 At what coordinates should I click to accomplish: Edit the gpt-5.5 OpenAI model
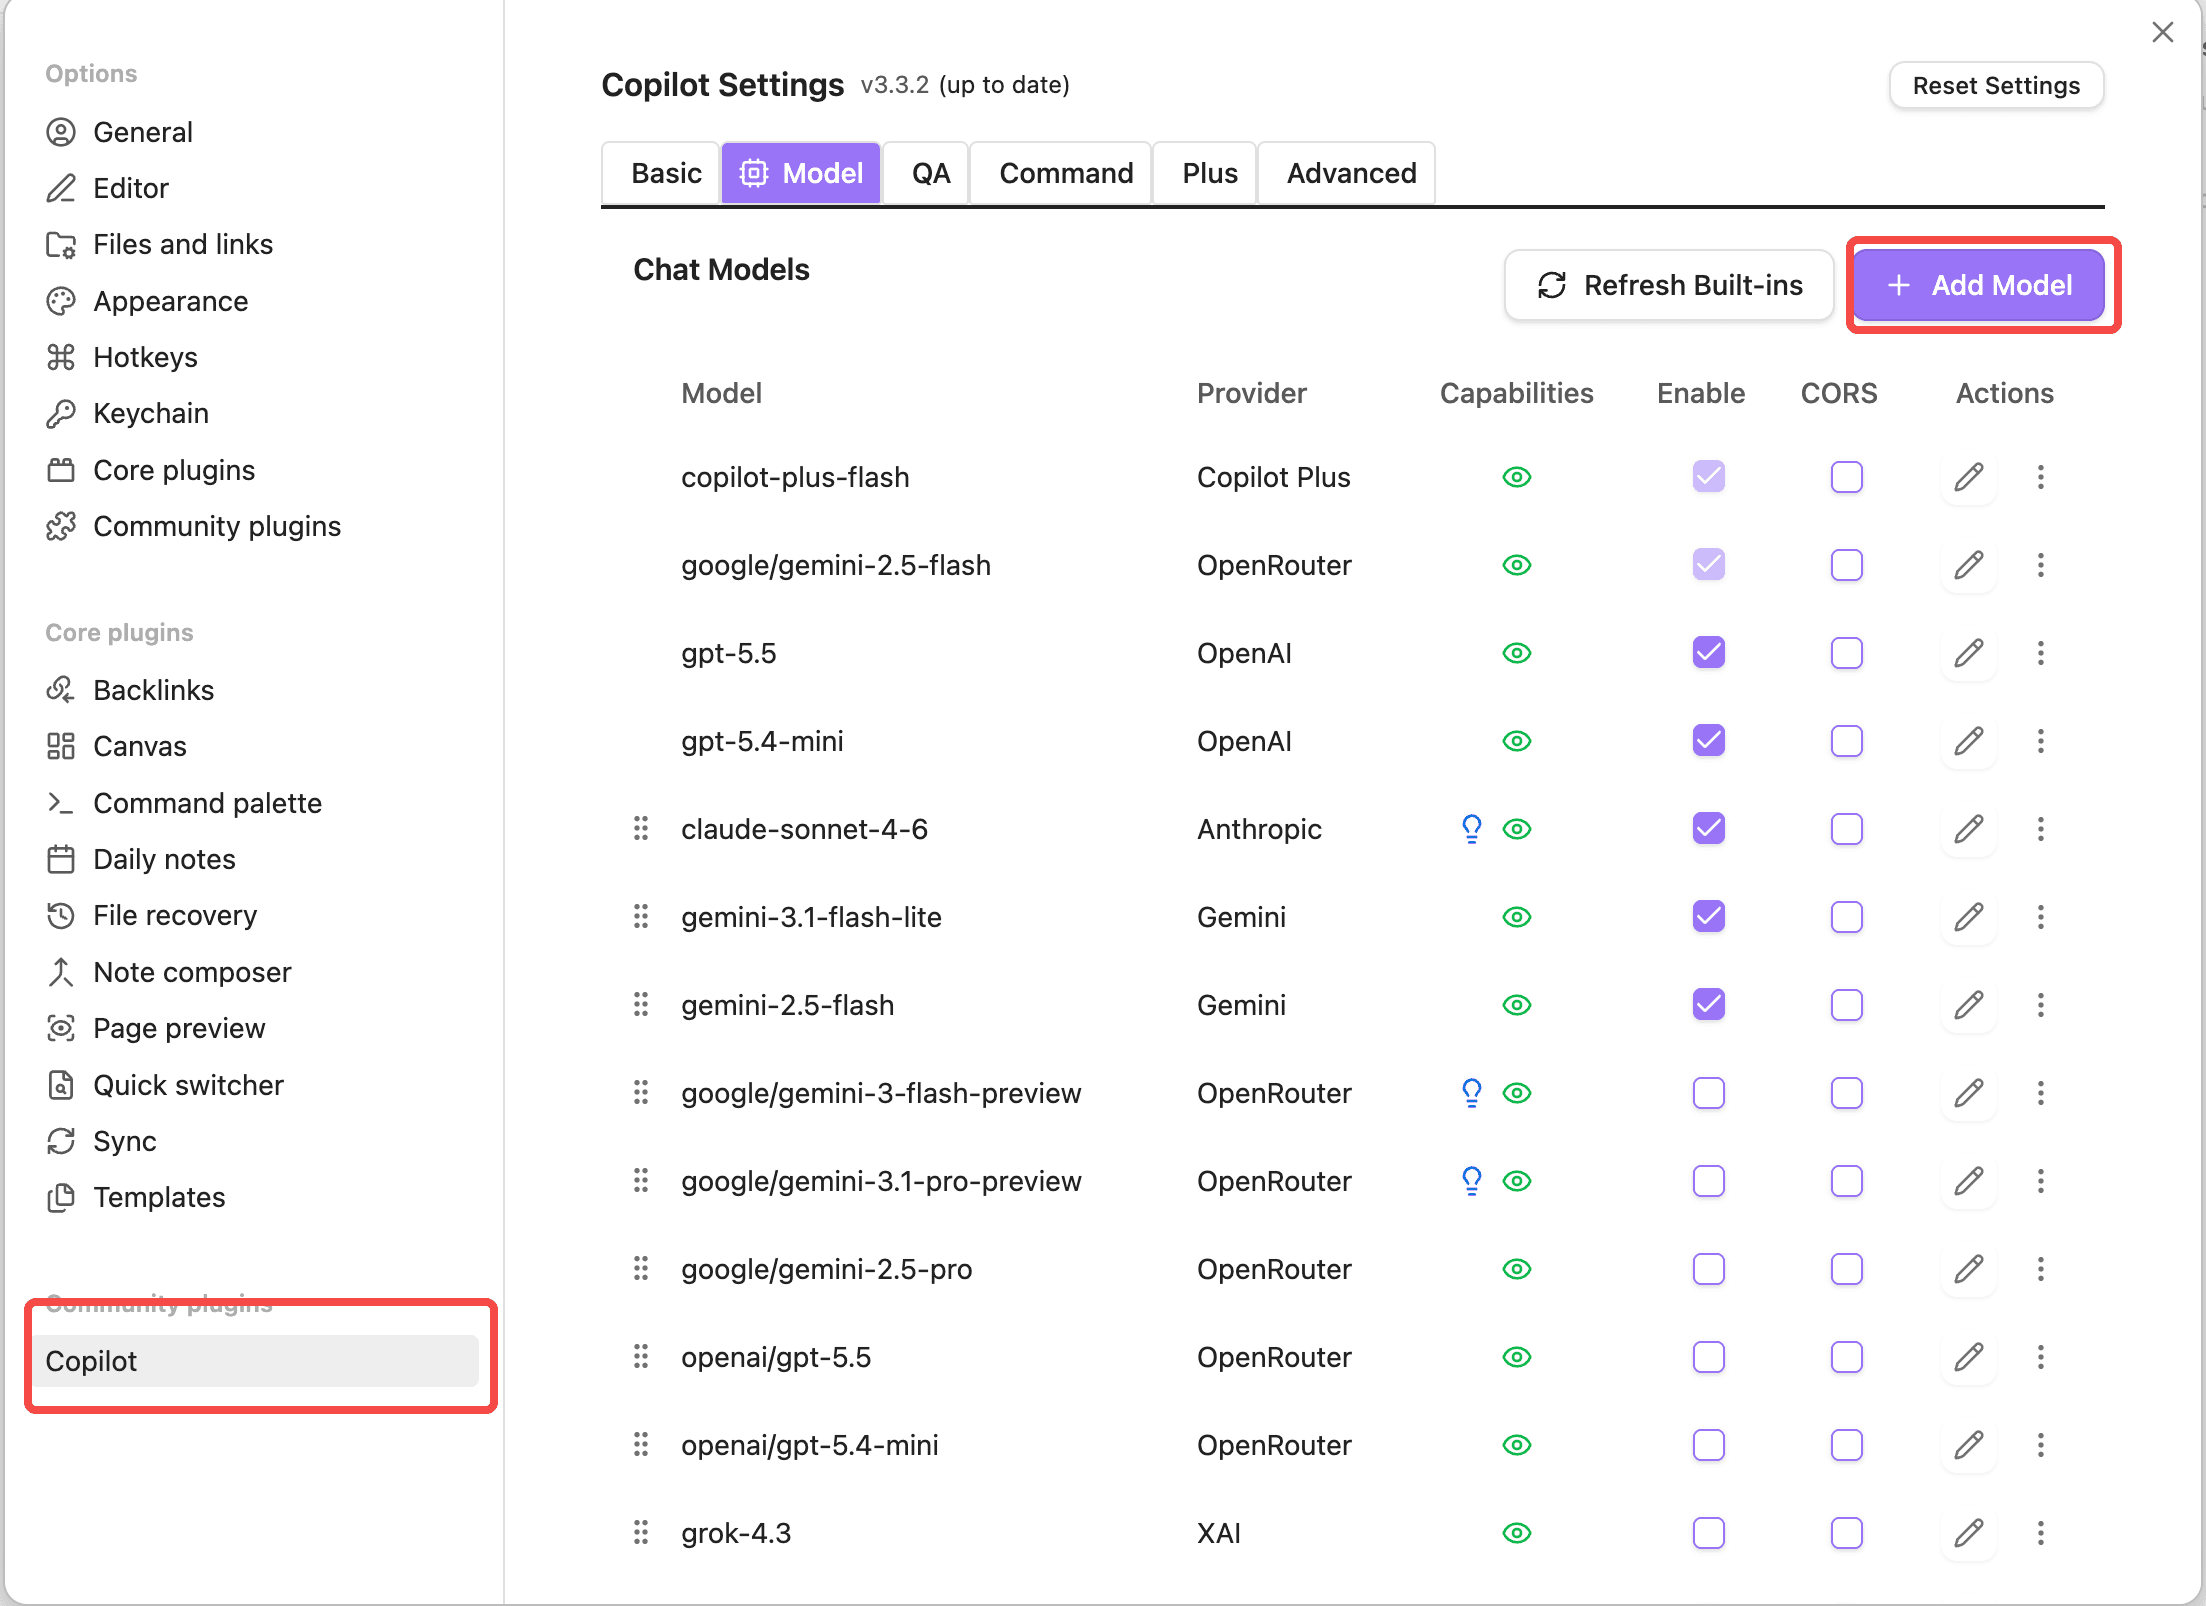point(1968,653)
